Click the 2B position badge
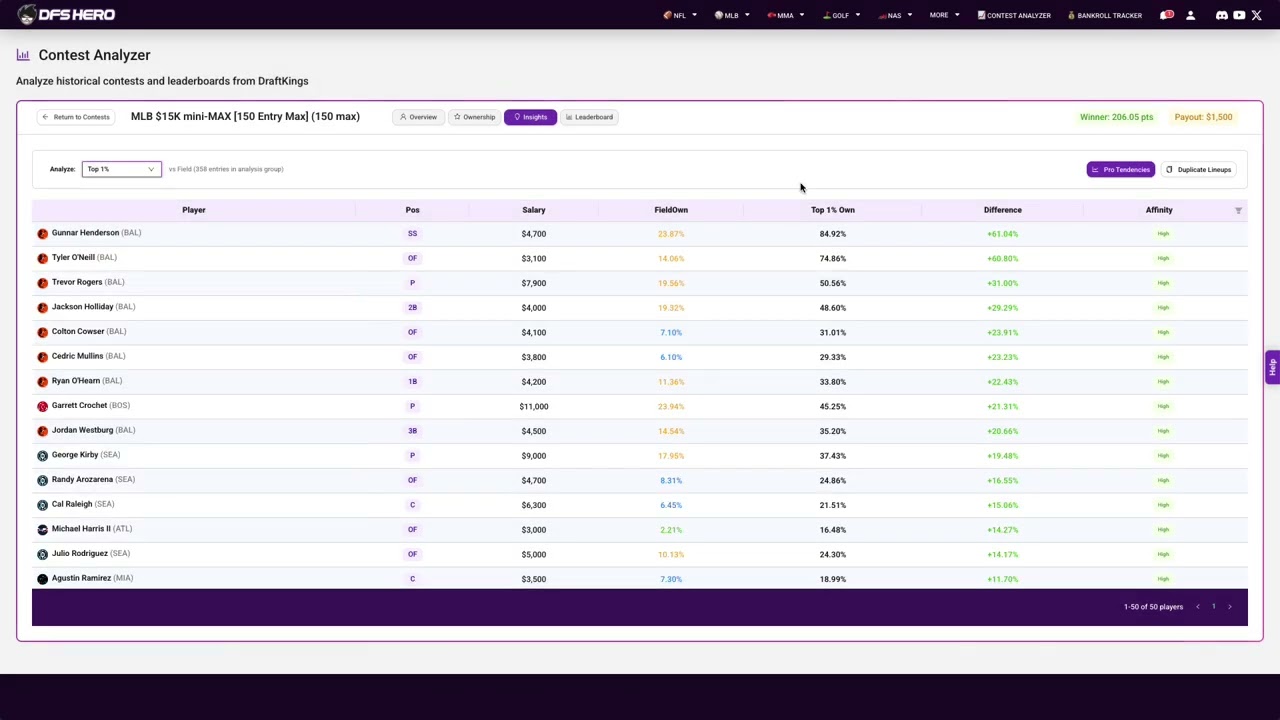The image size is (1280, 720). point(412,307)
